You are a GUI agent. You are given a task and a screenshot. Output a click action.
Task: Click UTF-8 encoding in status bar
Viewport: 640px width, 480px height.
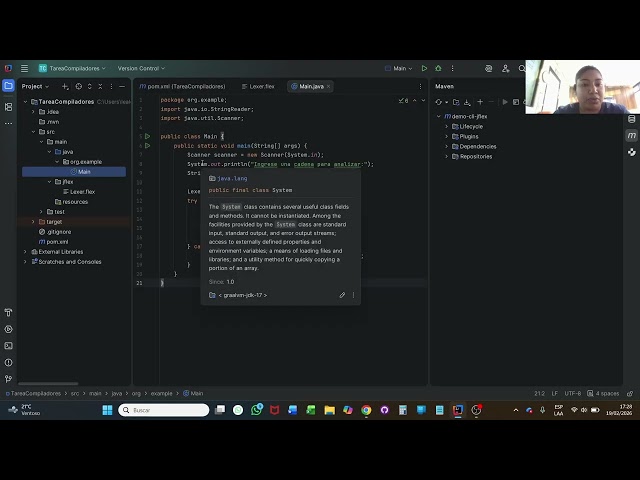[573, 393]
